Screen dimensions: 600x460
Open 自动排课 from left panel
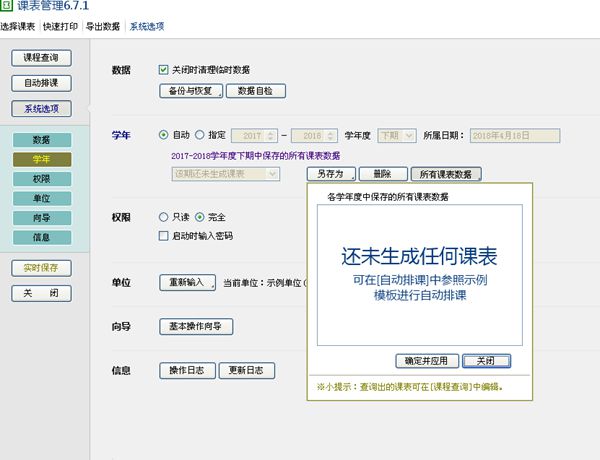pos(41,84)
